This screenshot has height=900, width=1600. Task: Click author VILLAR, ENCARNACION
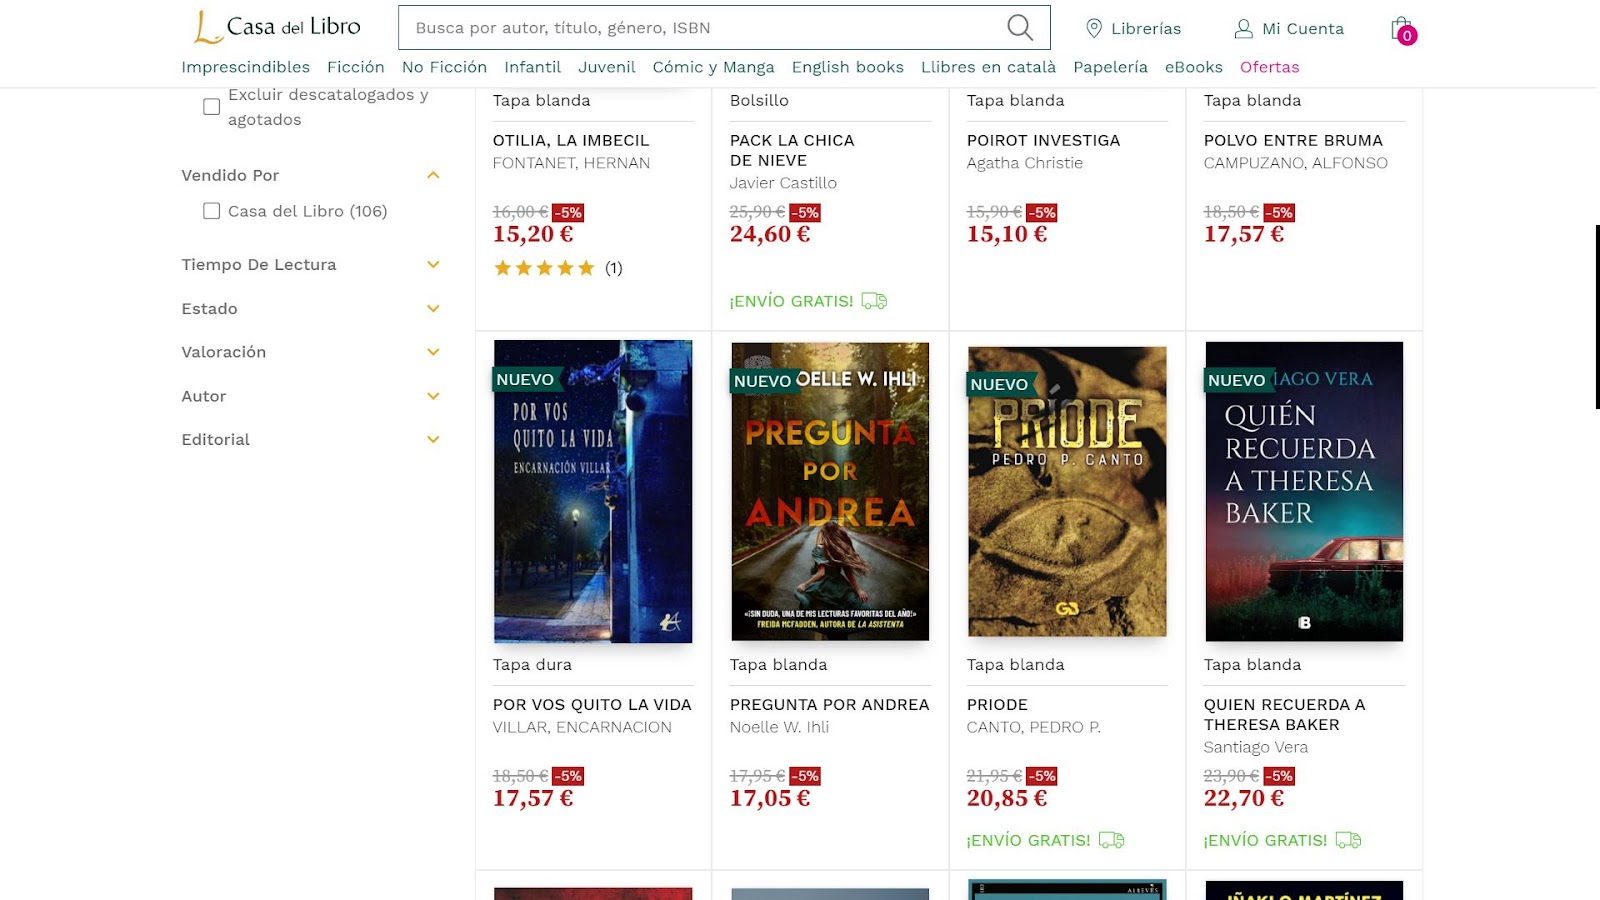(x=582, y=727)
